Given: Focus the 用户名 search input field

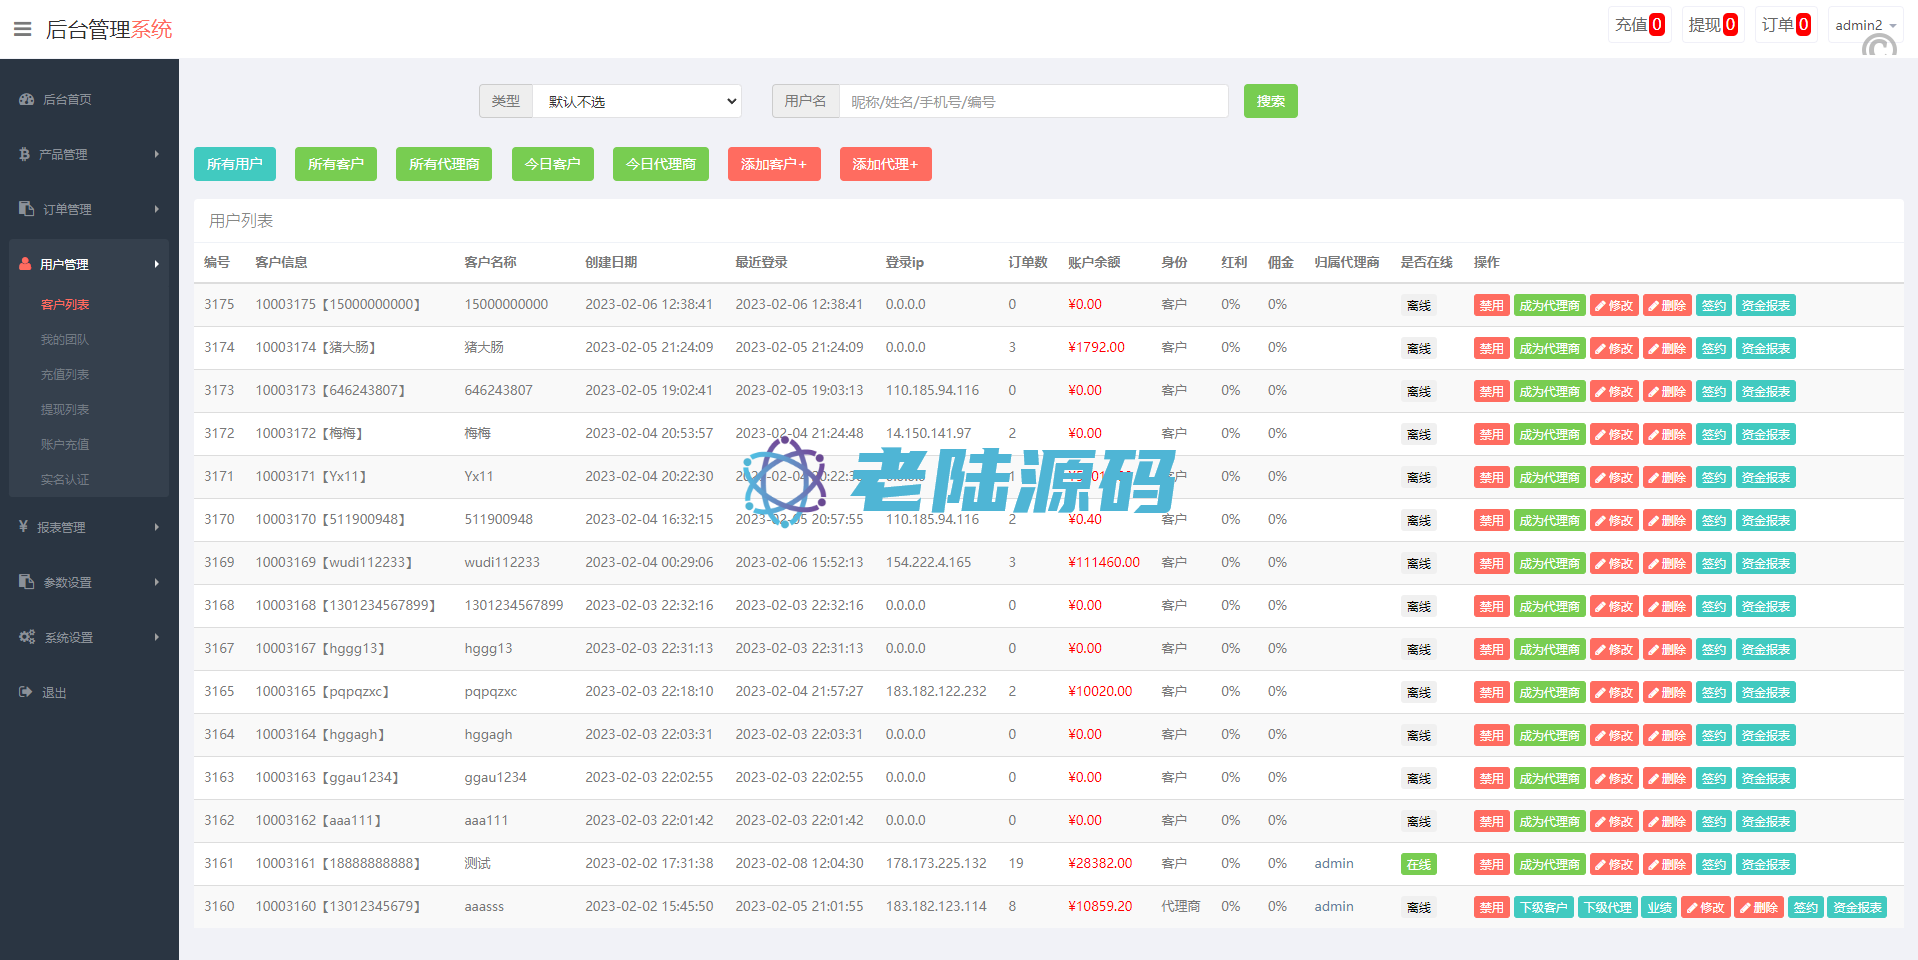Looking at the screenshot, I should tap(1032, 101).
